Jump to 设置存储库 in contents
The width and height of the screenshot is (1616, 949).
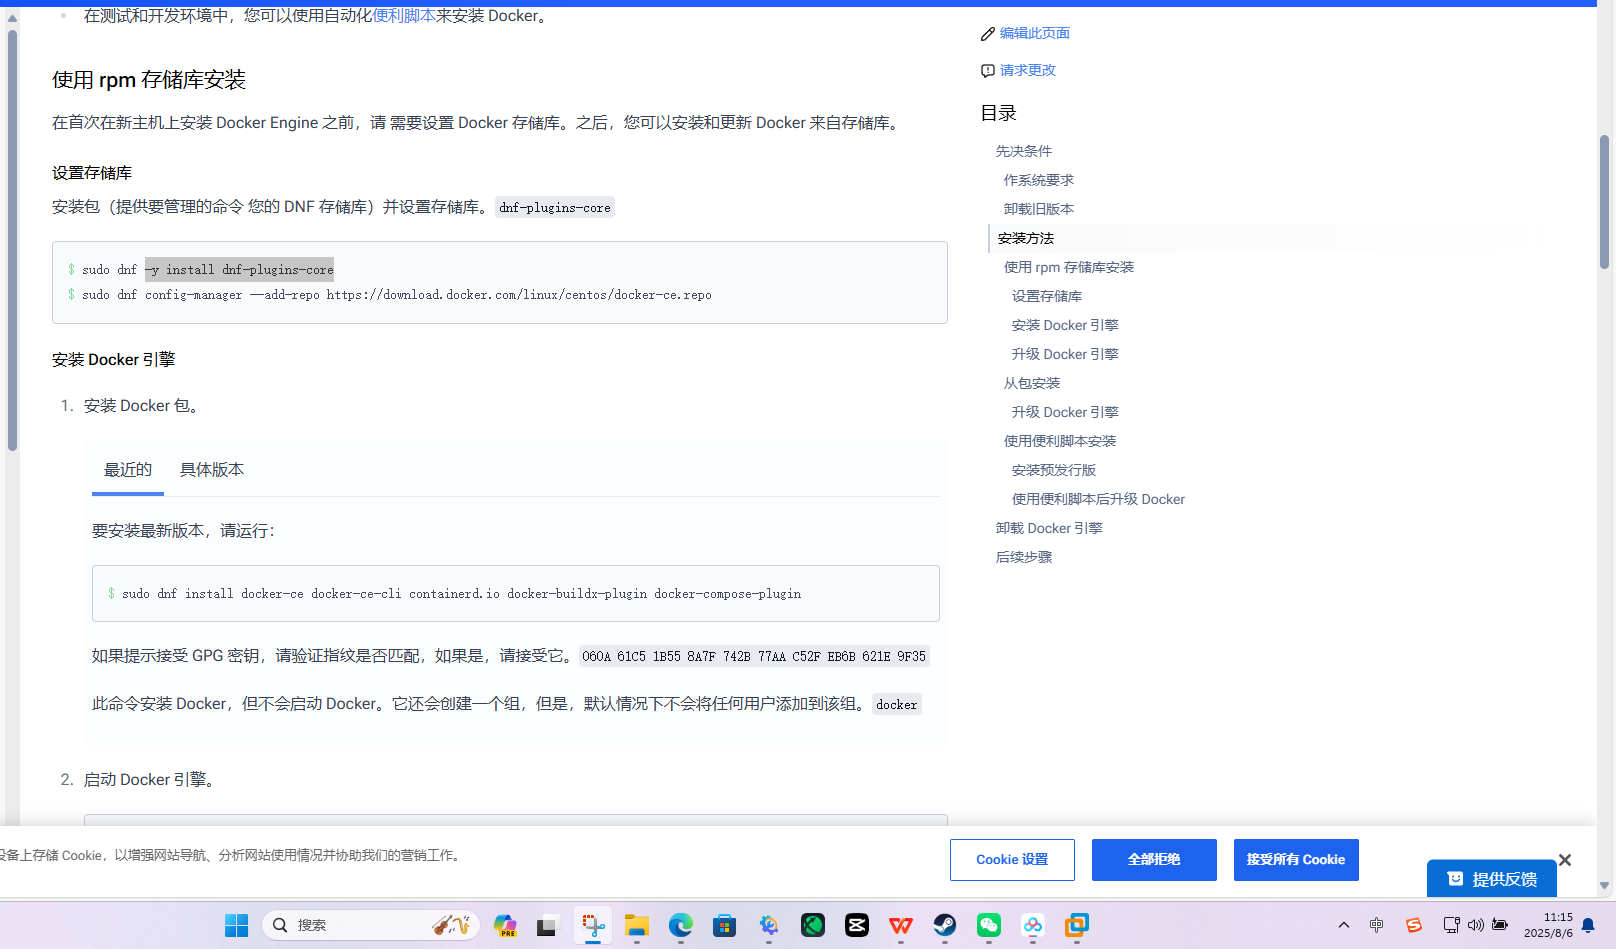[x=1047, y=296]
